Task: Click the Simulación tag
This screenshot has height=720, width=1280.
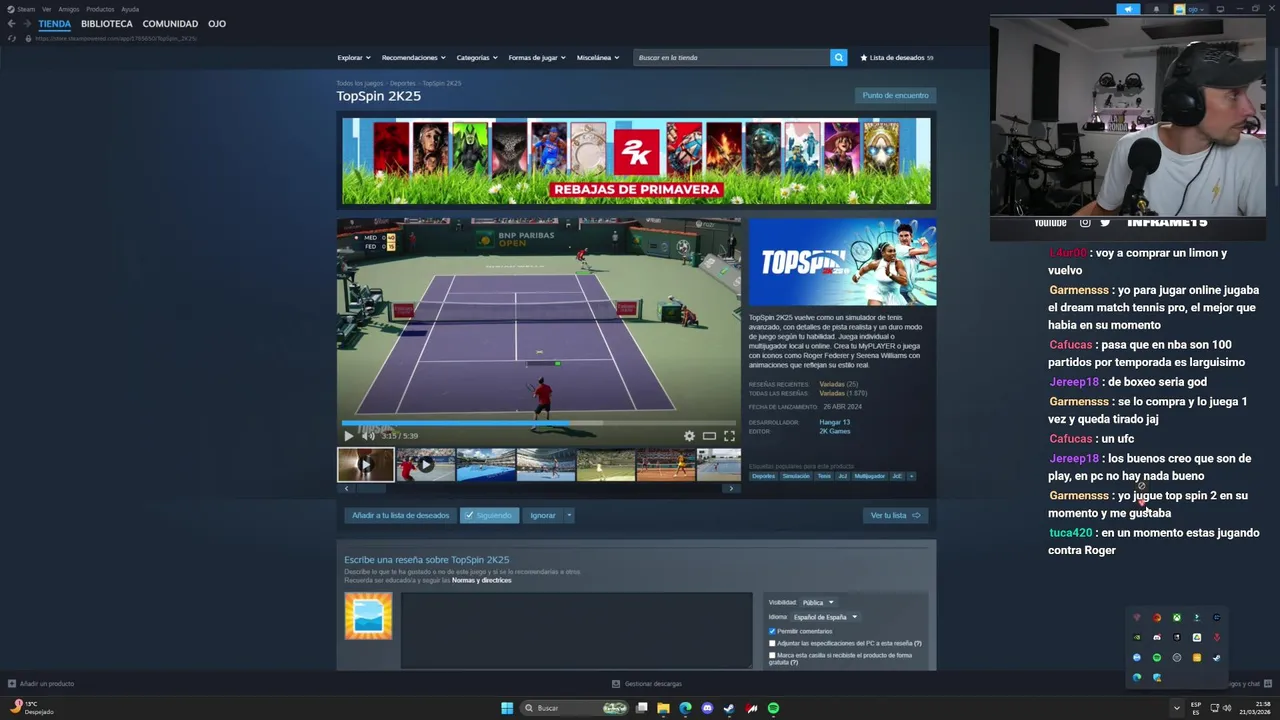Action: tap(796, 476)
